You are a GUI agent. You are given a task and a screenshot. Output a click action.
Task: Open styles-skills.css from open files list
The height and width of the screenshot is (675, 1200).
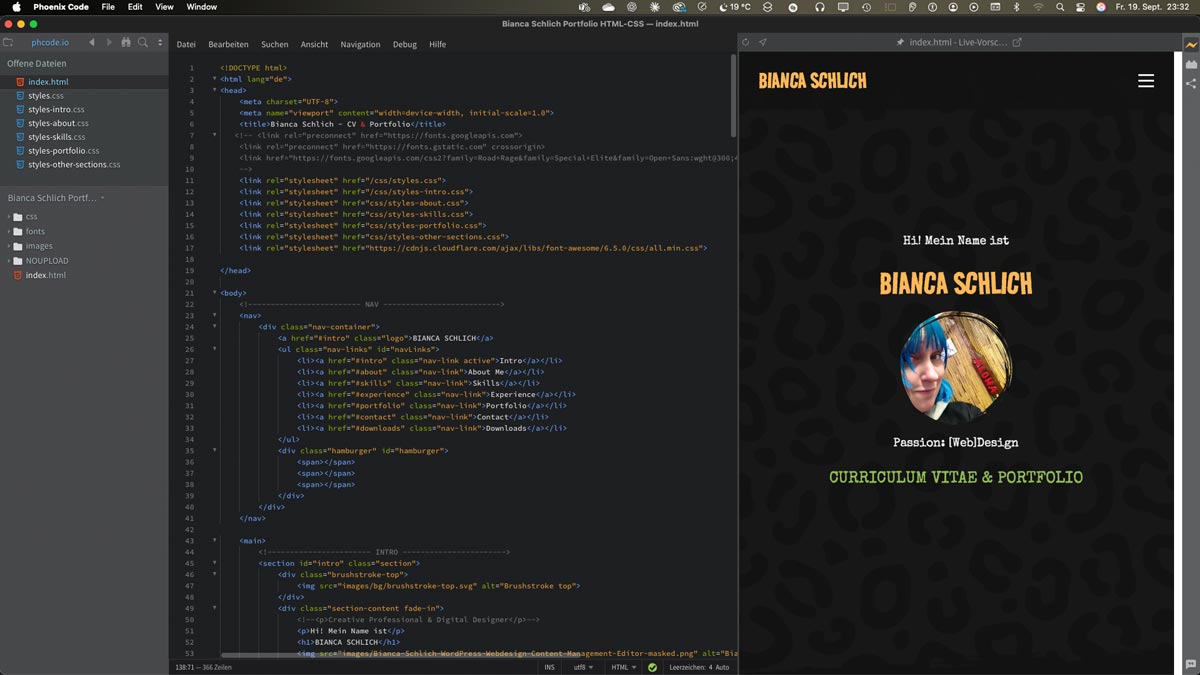(x=56, y=137)
